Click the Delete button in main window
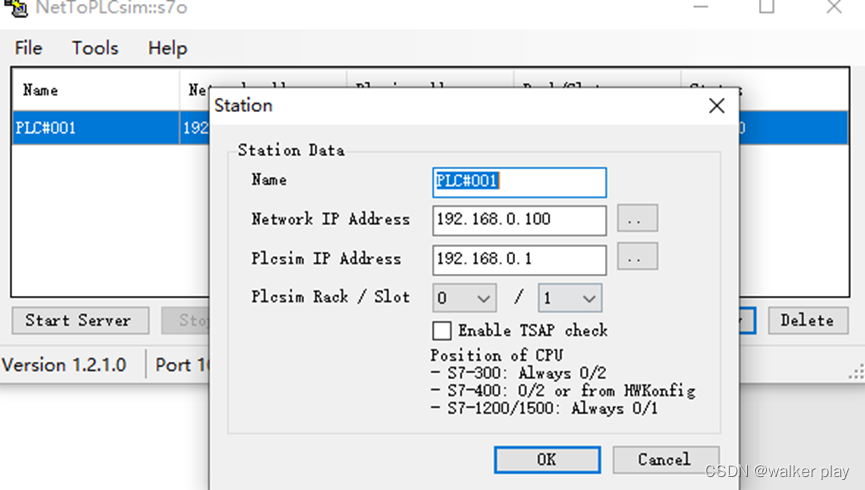 point(808,321)
